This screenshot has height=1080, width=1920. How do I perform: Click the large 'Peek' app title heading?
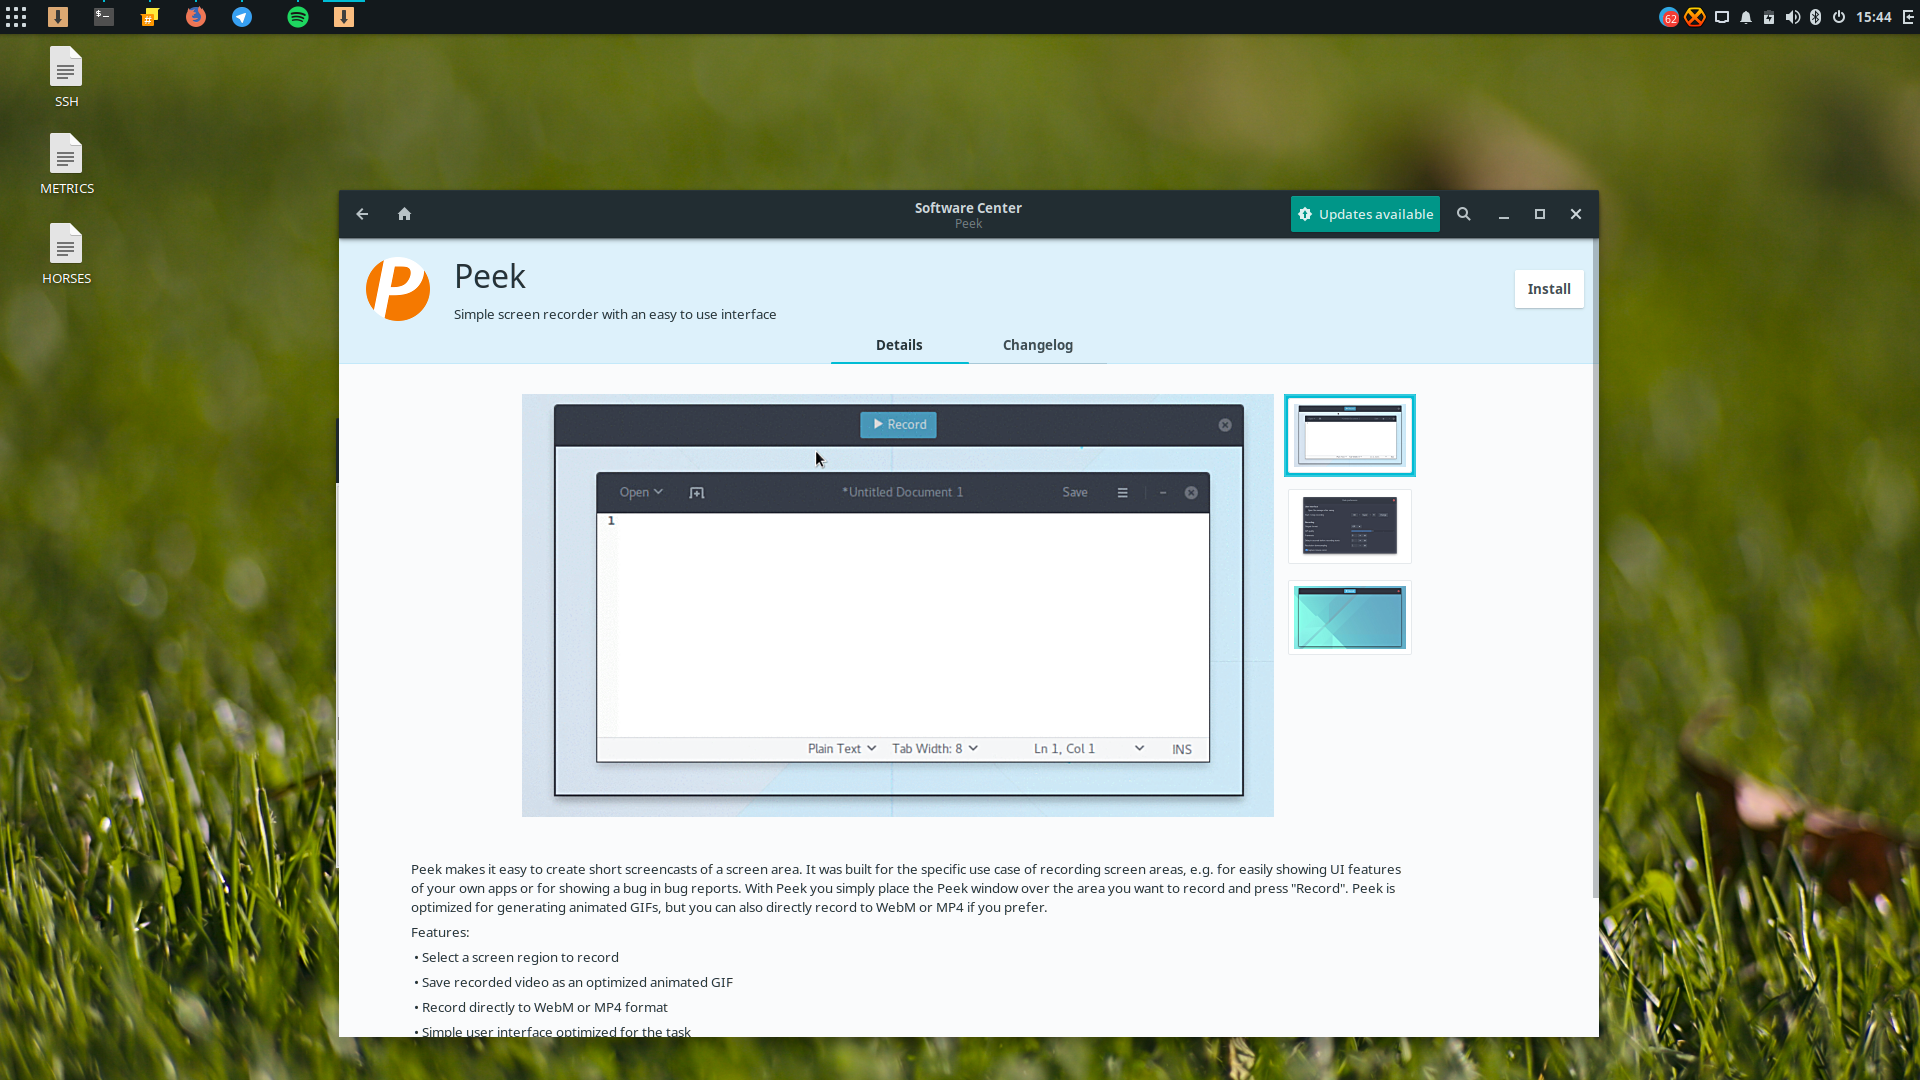click(x=490, y=276)
